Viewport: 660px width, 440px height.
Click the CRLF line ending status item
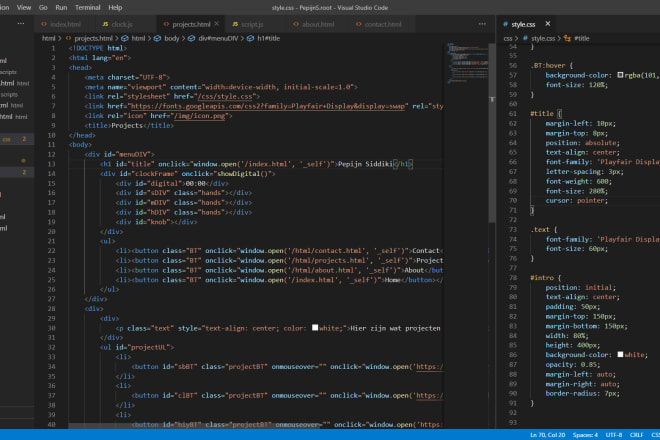click(x=636, y=435)
